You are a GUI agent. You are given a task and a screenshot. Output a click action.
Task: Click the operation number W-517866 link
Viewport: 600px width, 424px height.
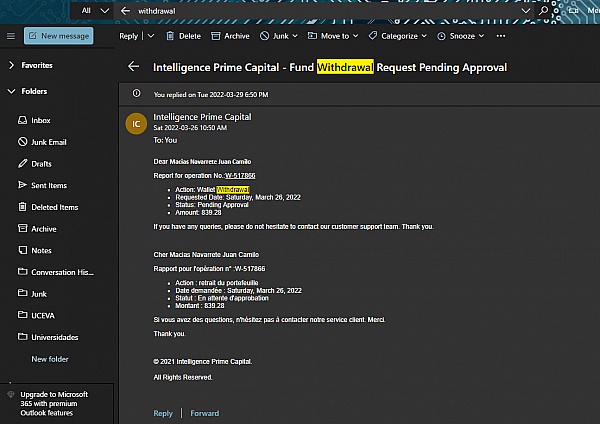(240, 176)
